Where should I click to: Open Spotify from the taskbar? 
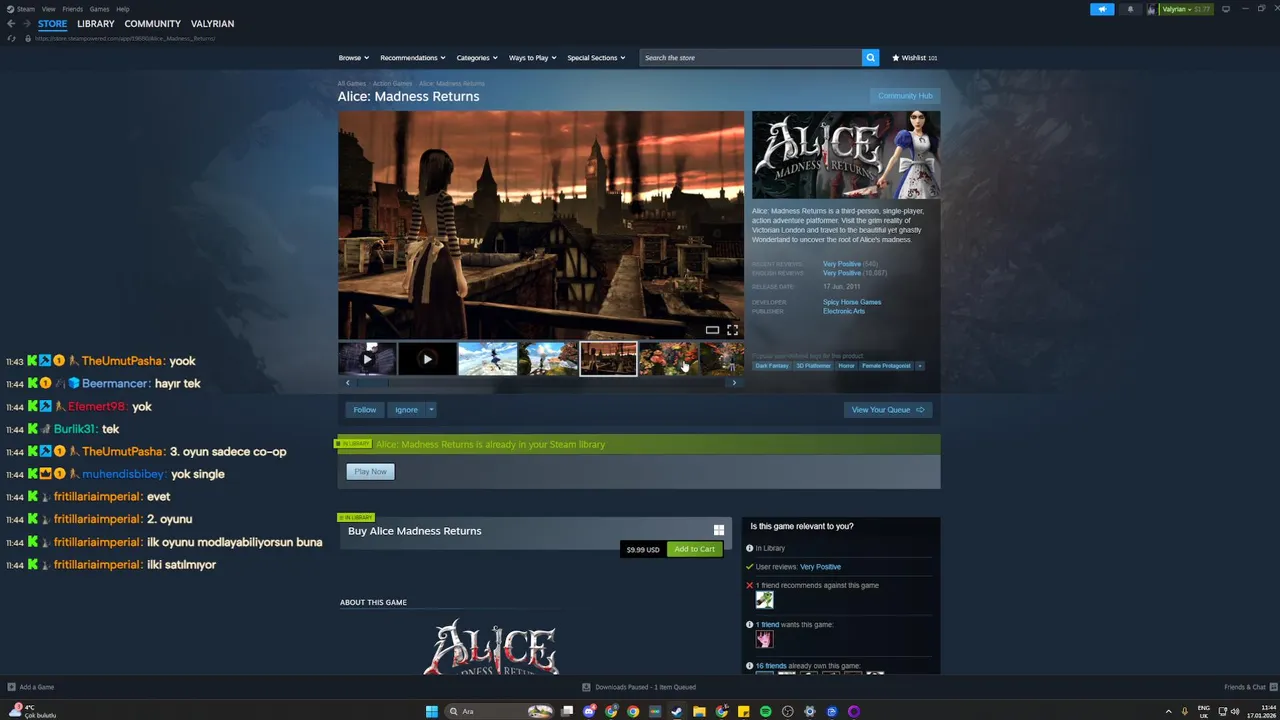point(766,712)
